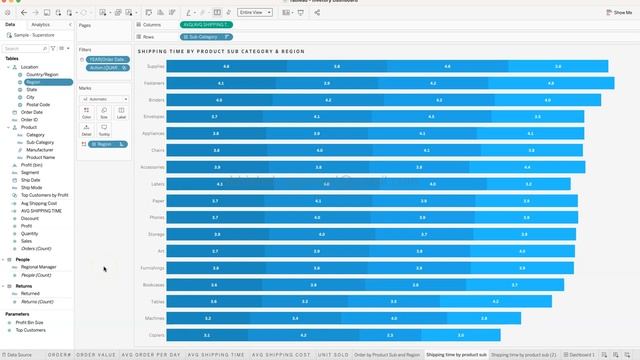Open the Data Source tab
The image size is (640, 360).
(x=16, y=355)
